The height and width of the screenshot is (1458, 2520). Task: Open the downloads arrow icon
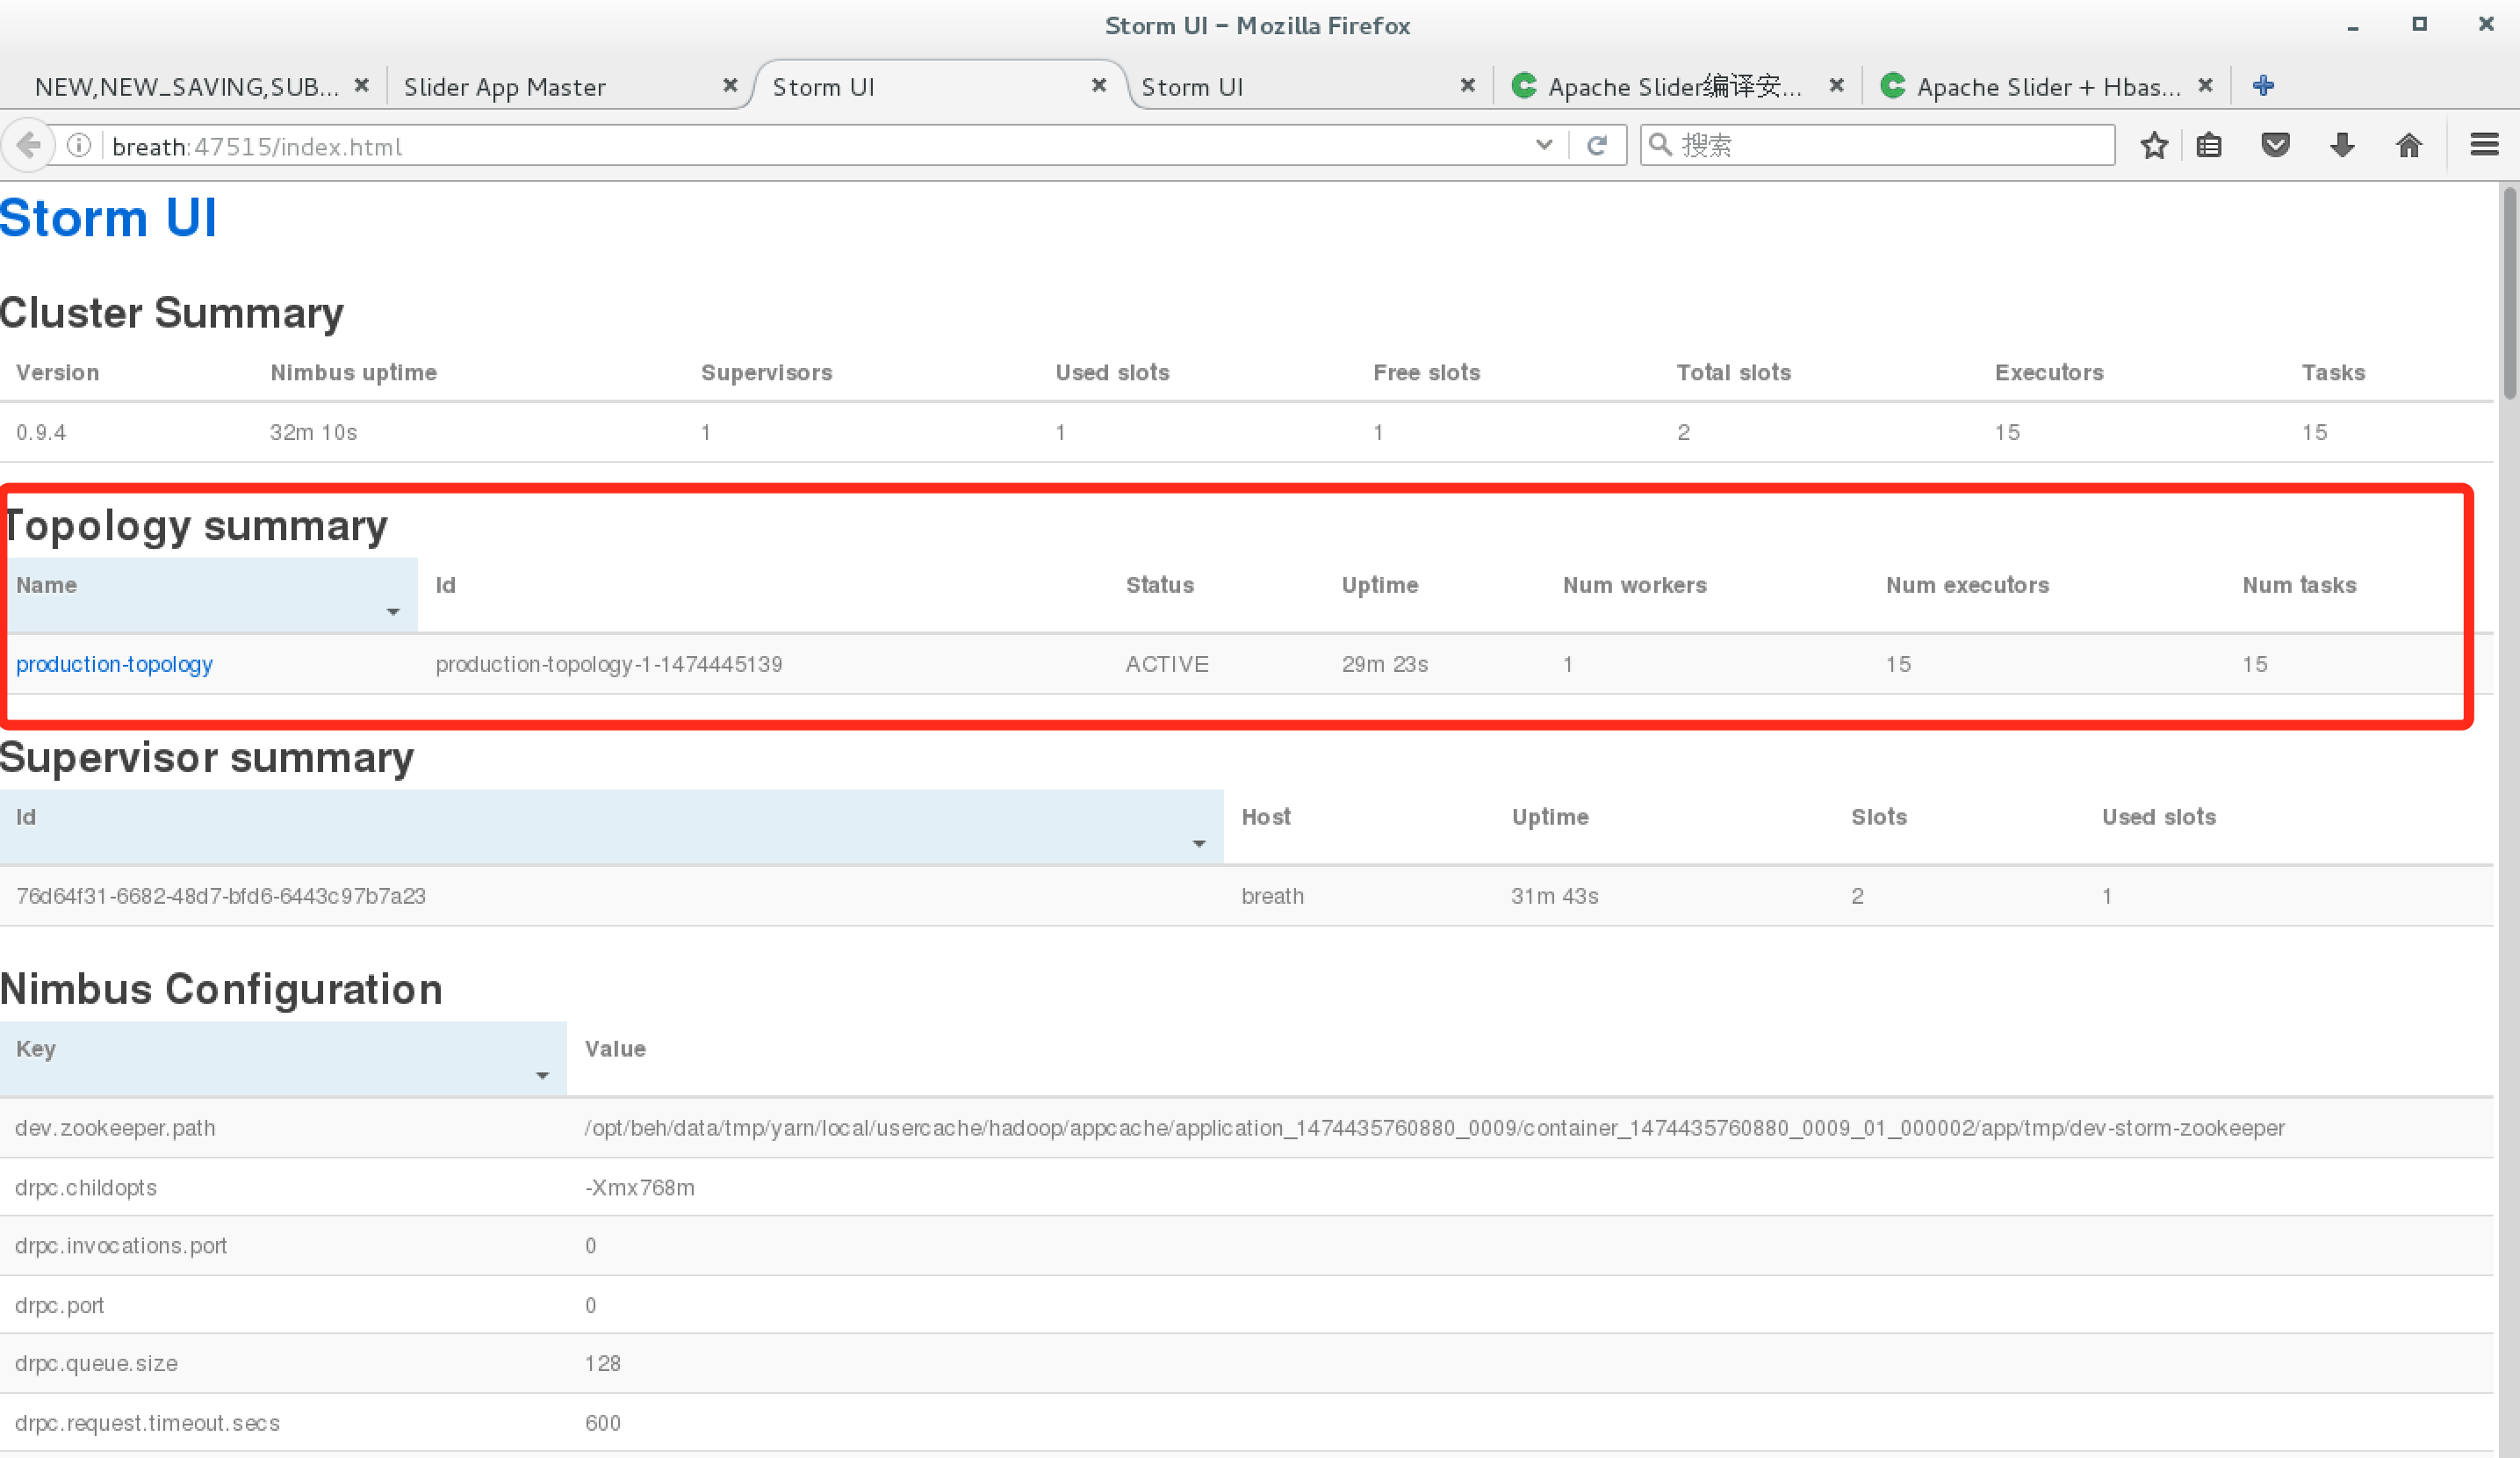click(x=2342, y=146)
